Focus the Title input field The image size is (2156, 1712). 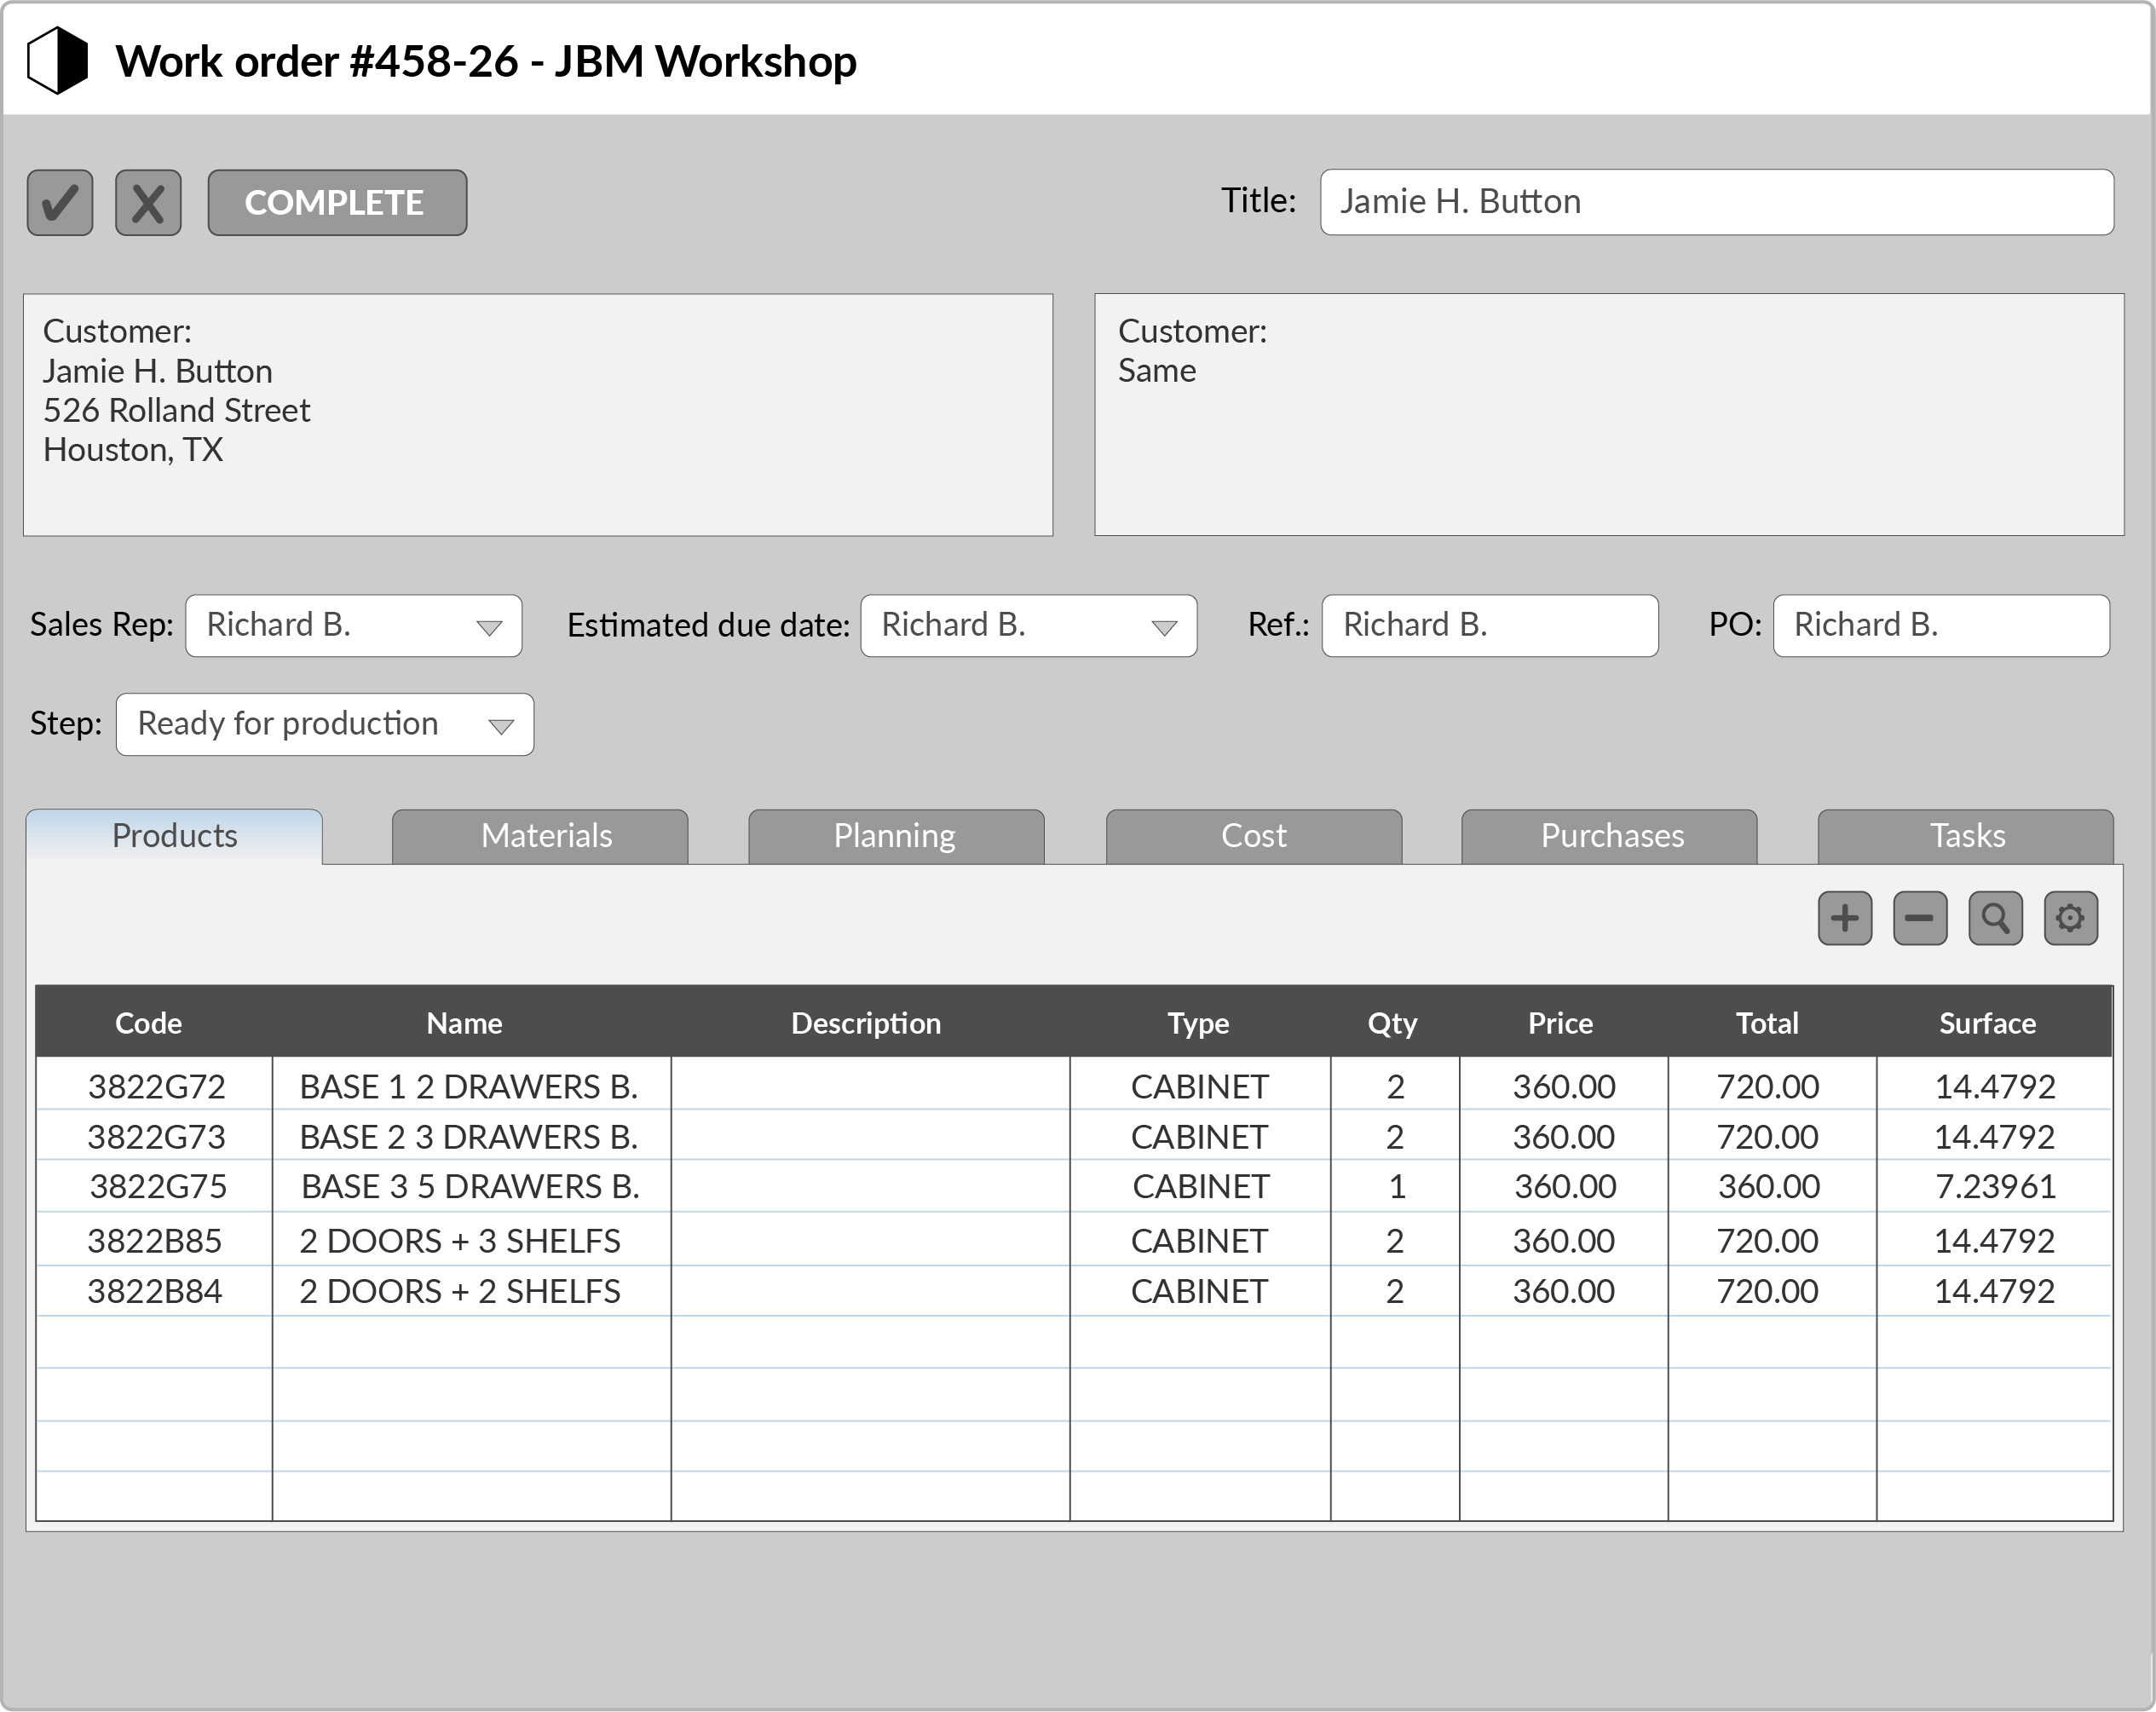pos(1717,202)
